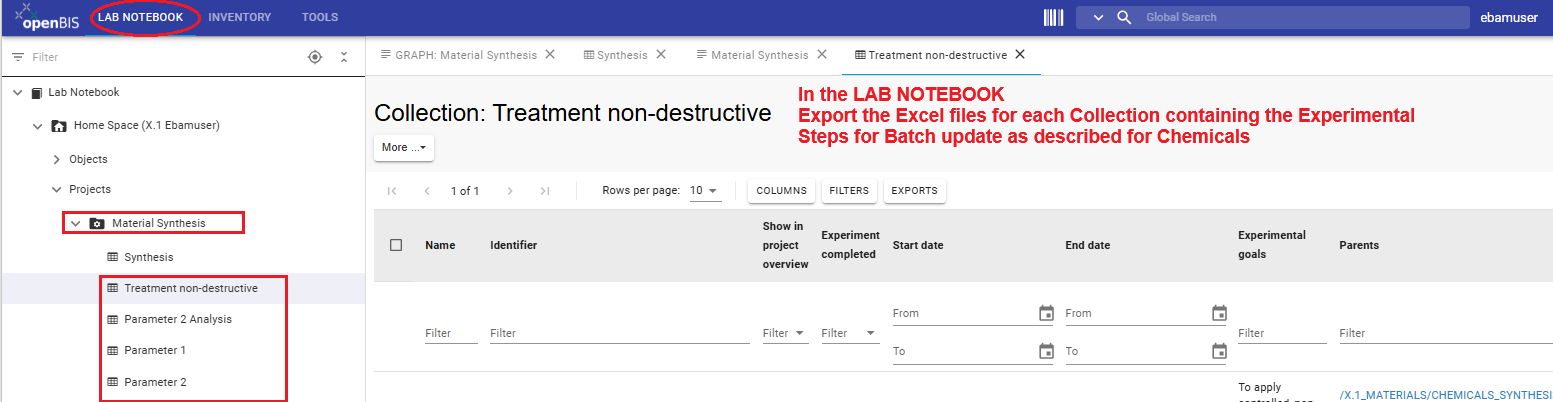This screenshot has width=1553, height=402.
Task: Click the Synthesis table icon in tree
Action: pos(112,257)
